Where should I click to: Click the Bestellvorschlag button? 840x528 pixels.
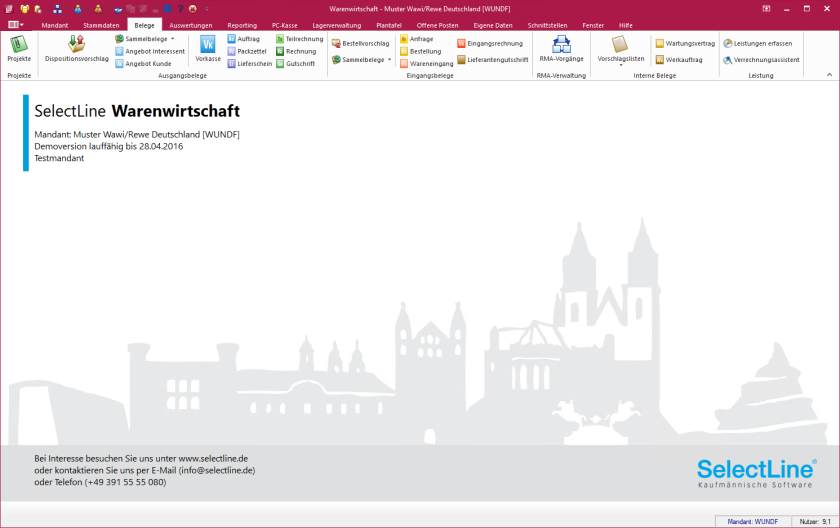[361, 43]
